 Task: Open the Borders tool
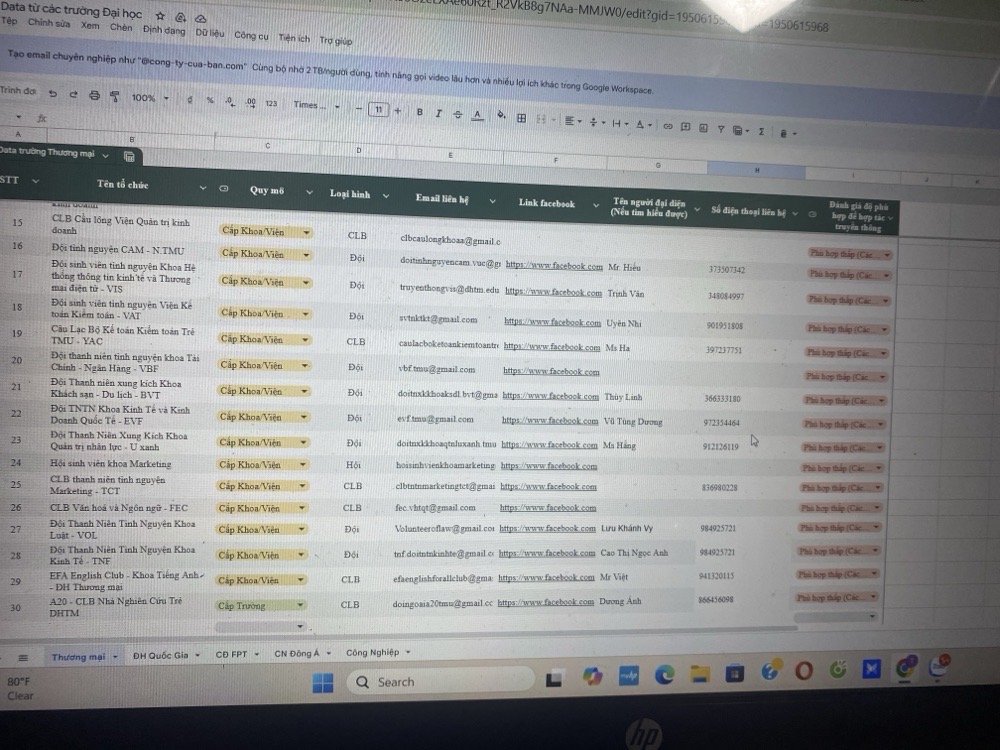pos(521,117)
